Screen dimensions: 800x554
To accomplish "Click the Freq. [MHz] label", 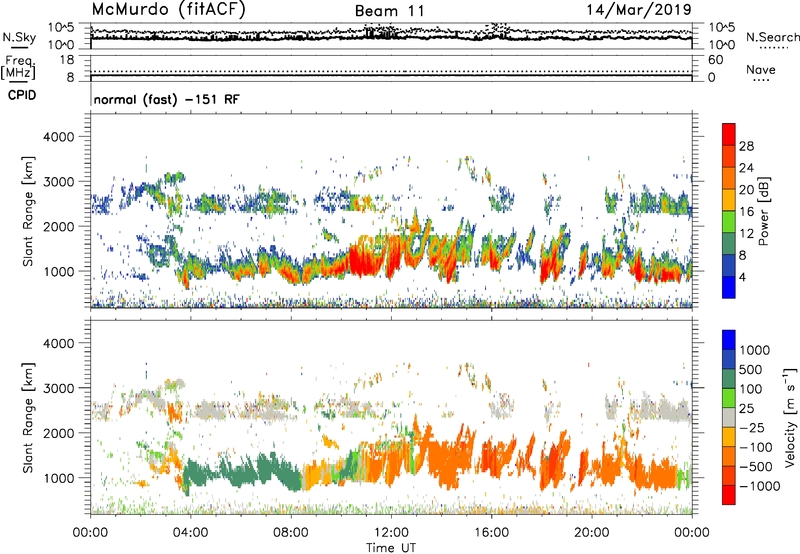I will click(x=18, y=68).
